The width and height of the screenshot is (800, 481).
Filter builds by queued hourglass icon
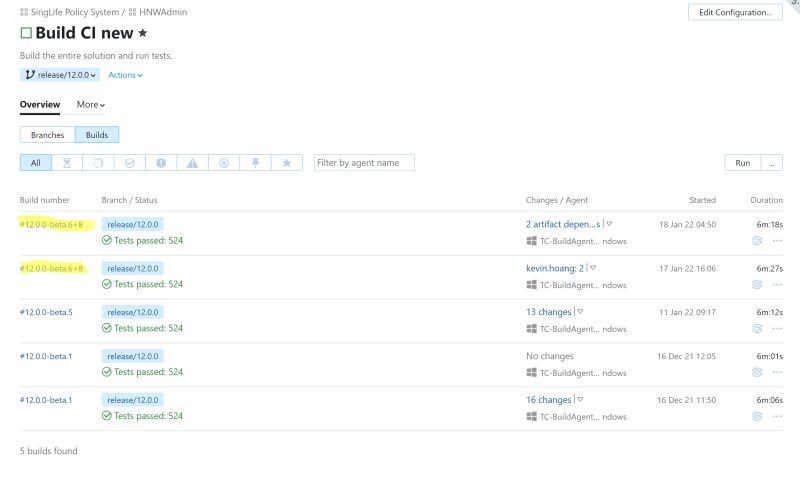[x=67, y=163]
